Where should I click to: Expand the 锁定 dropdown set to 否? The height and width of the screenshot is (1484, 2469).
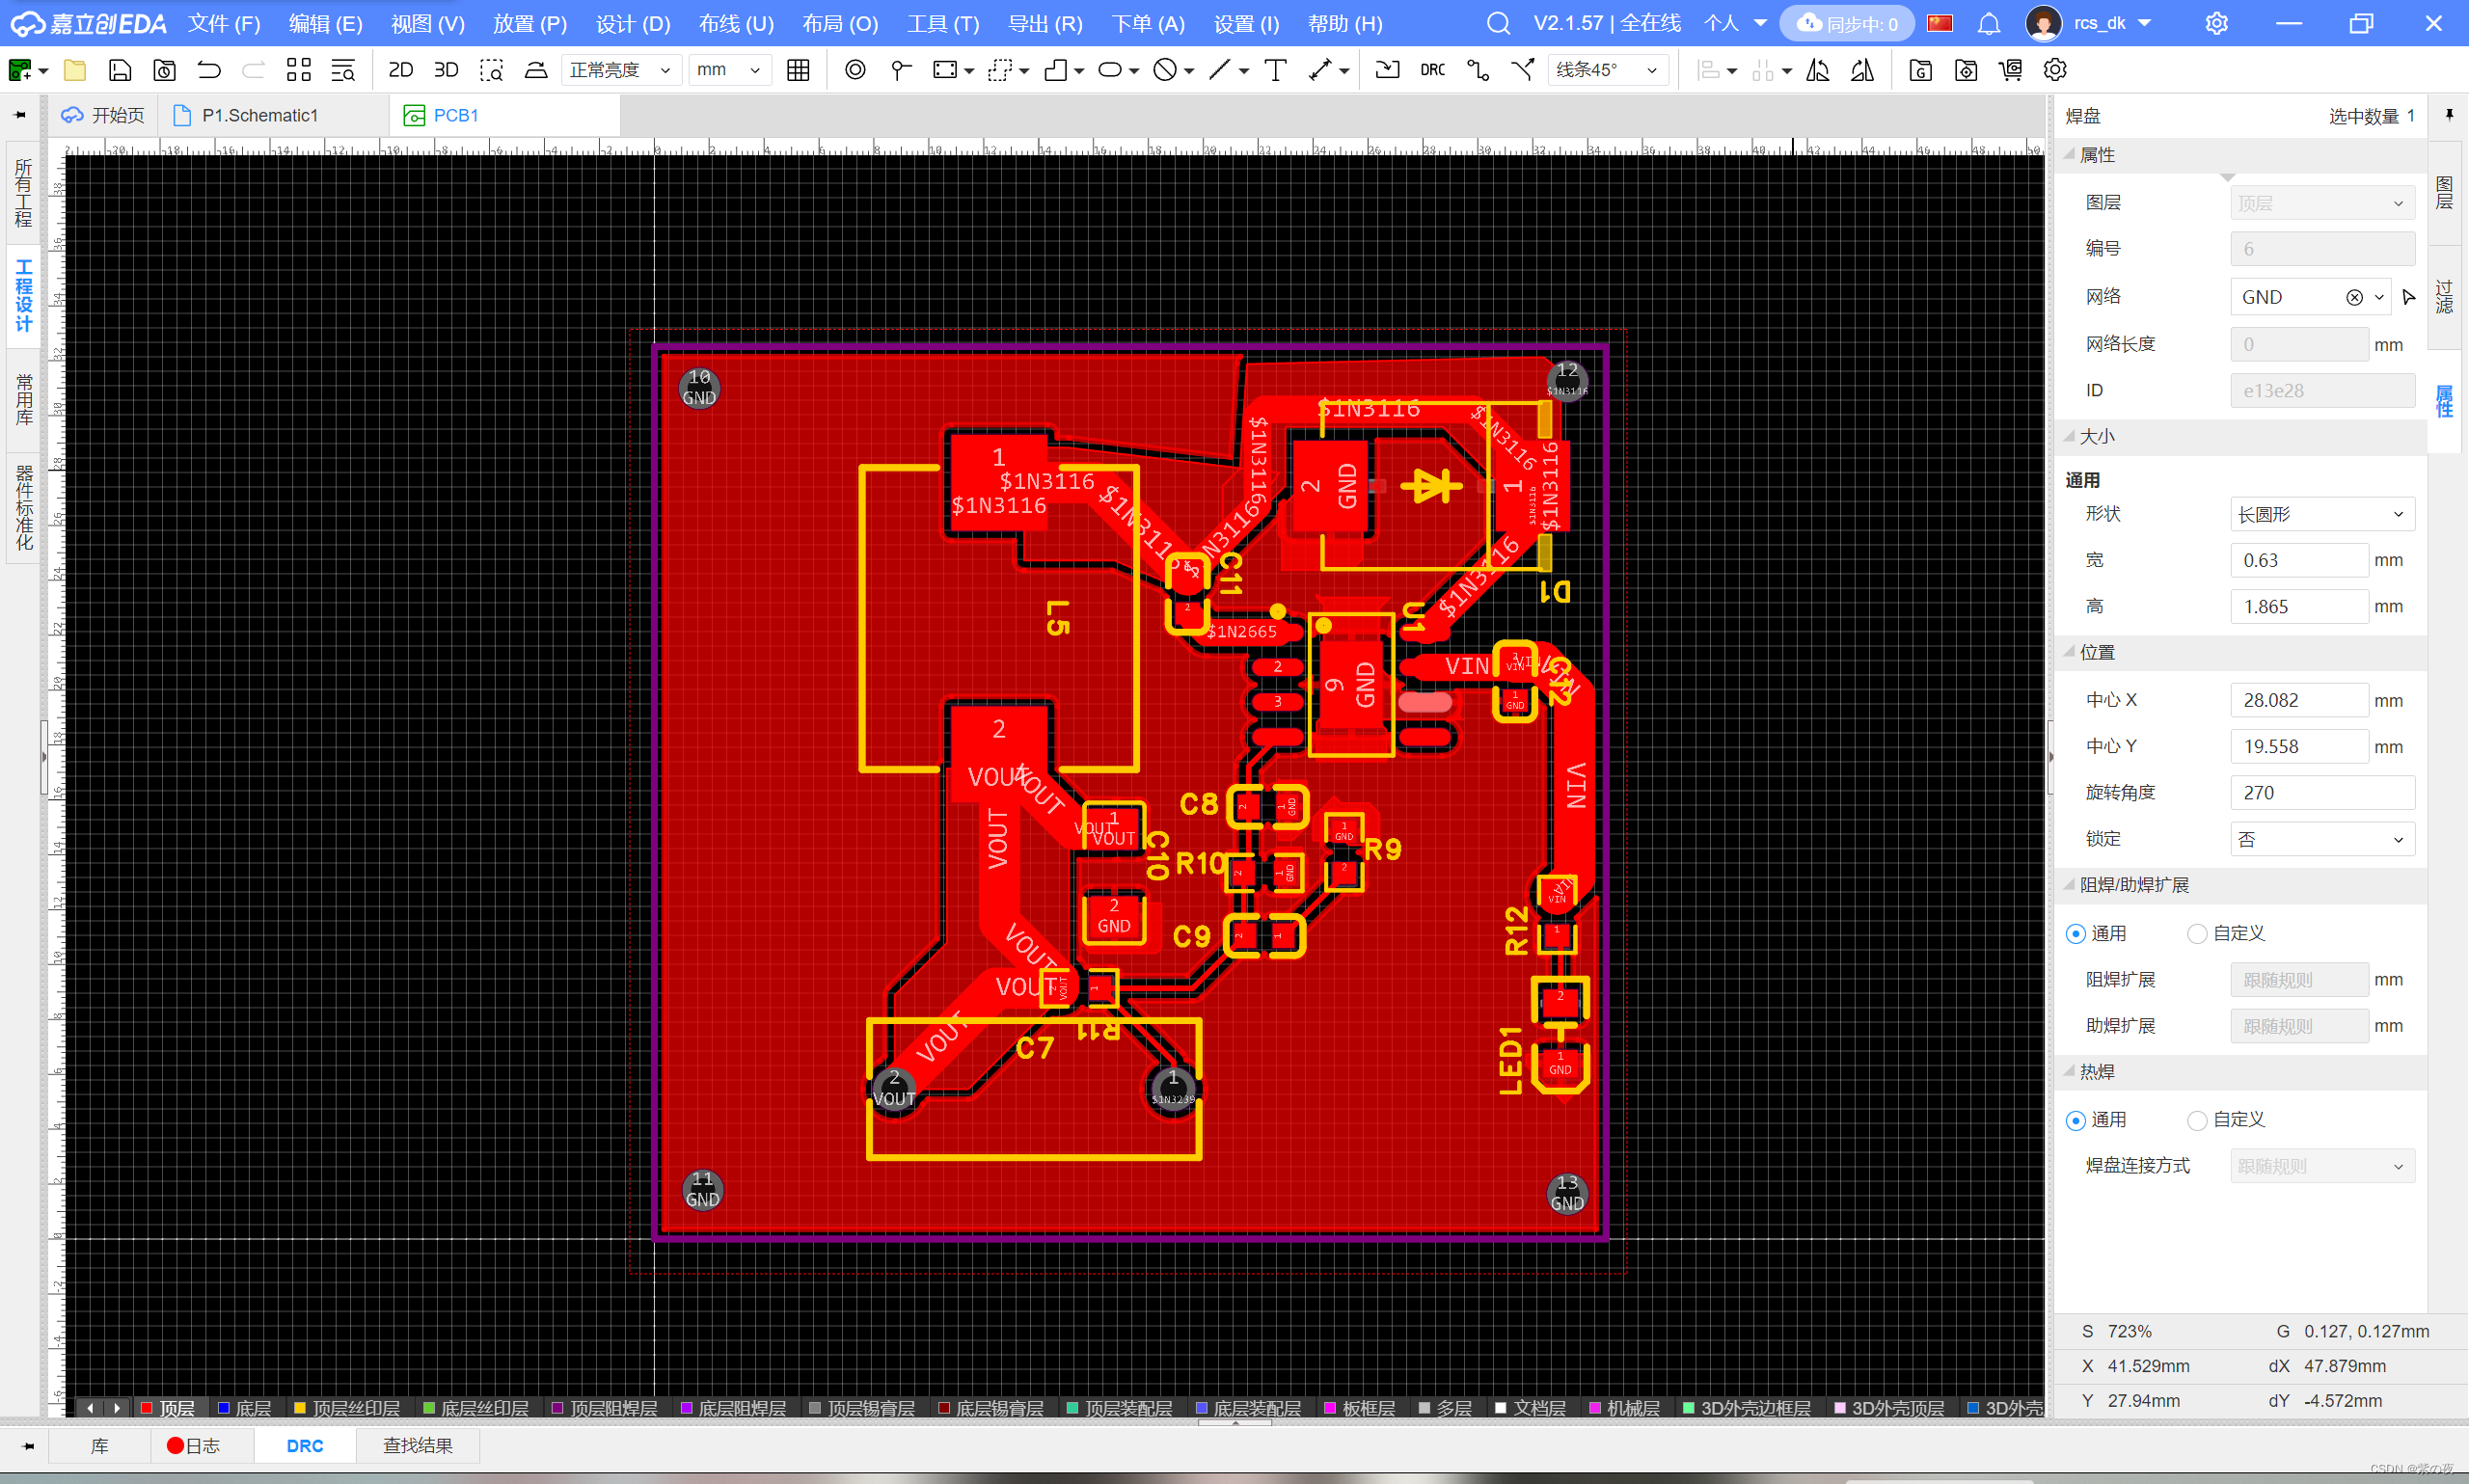click(2322, 839)
